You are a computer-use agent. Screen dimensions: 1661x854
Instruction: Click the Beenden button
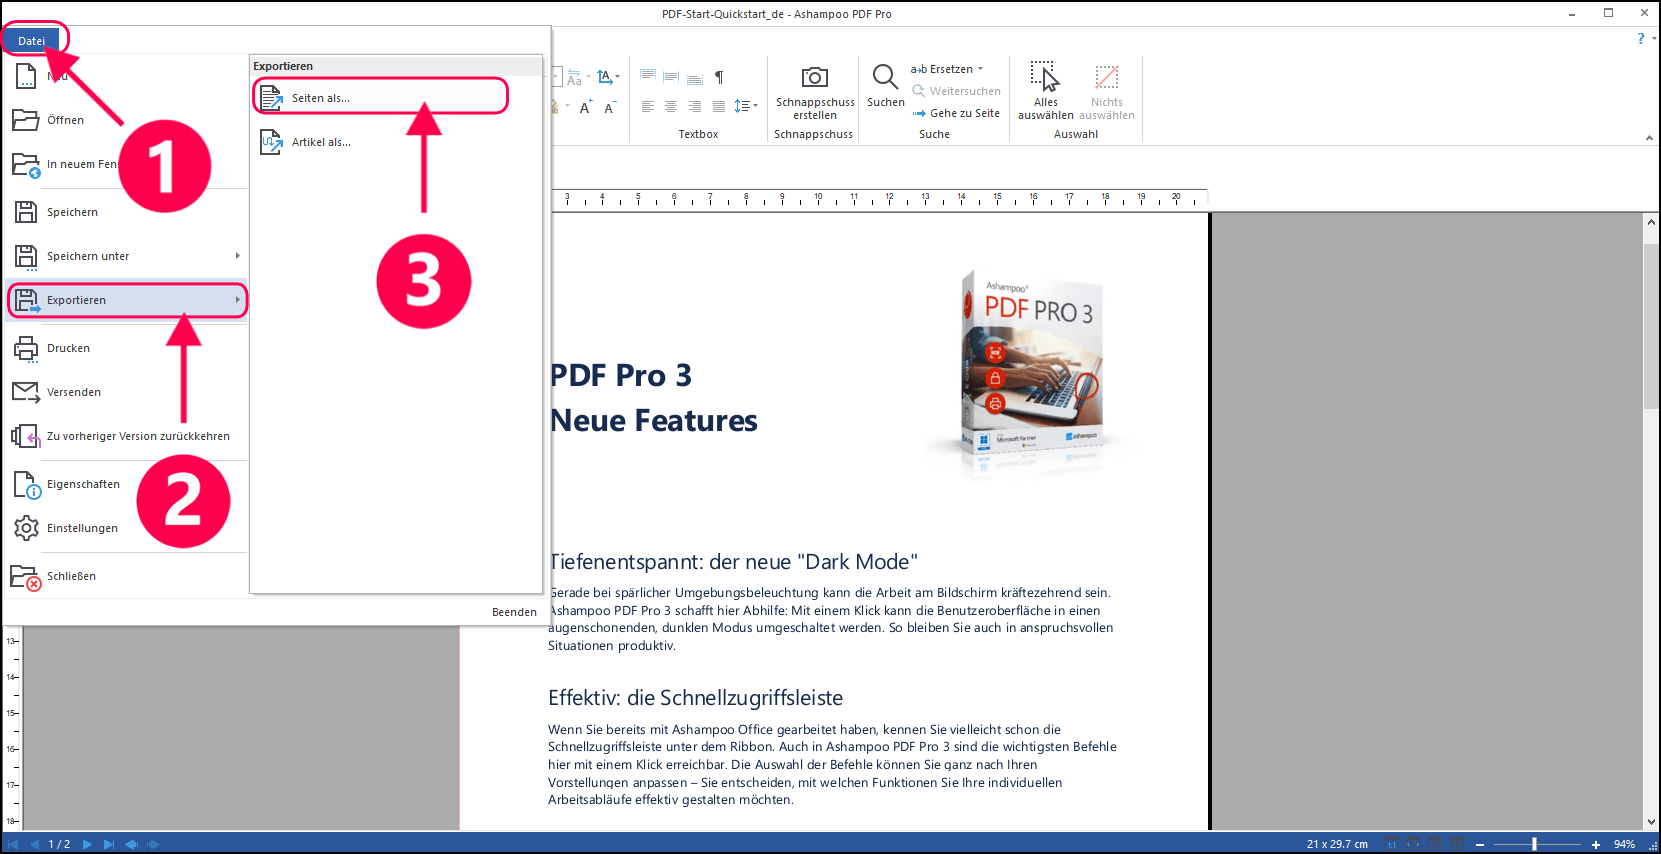point(514,612)
